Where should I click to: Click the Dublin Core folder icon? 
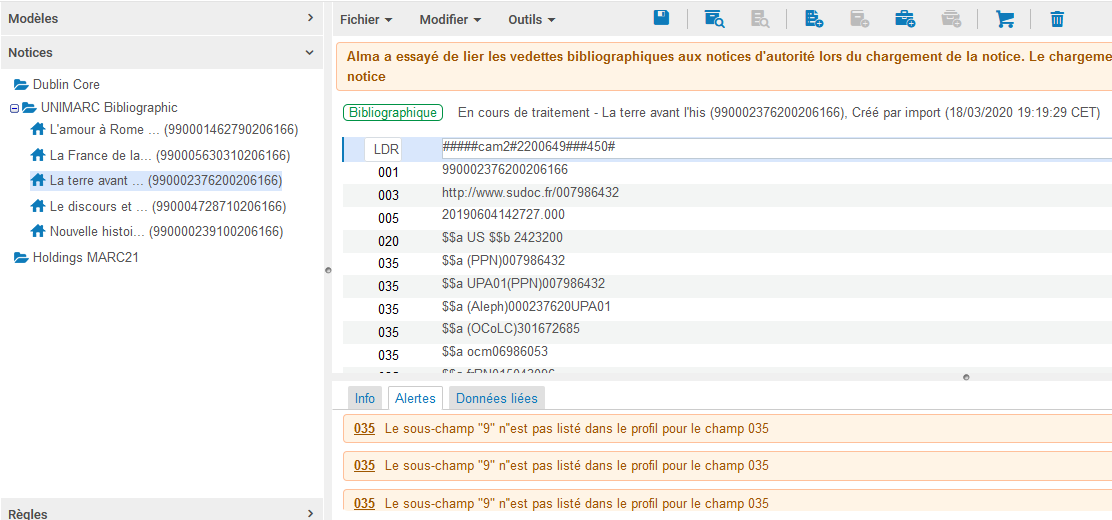[21, 85]
